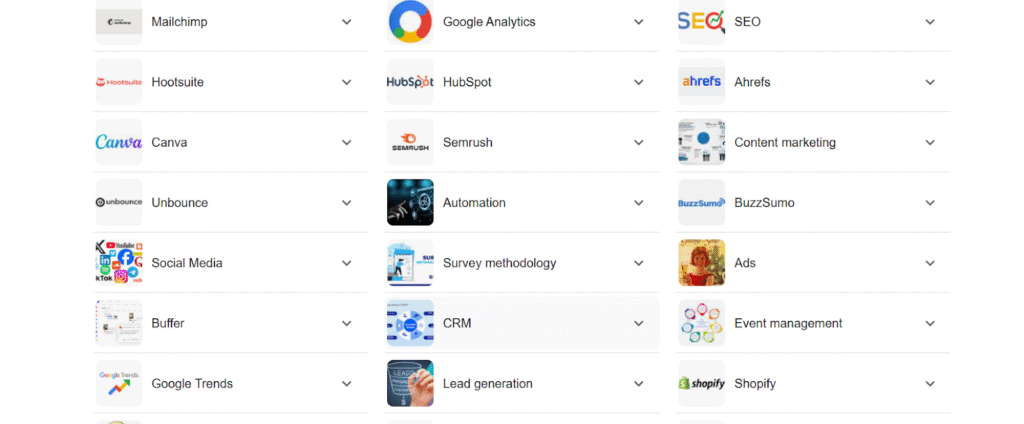This screenshot has height=424, width=1024.
Task: Open the Lead generation label
Action: [x=487, y=383]
